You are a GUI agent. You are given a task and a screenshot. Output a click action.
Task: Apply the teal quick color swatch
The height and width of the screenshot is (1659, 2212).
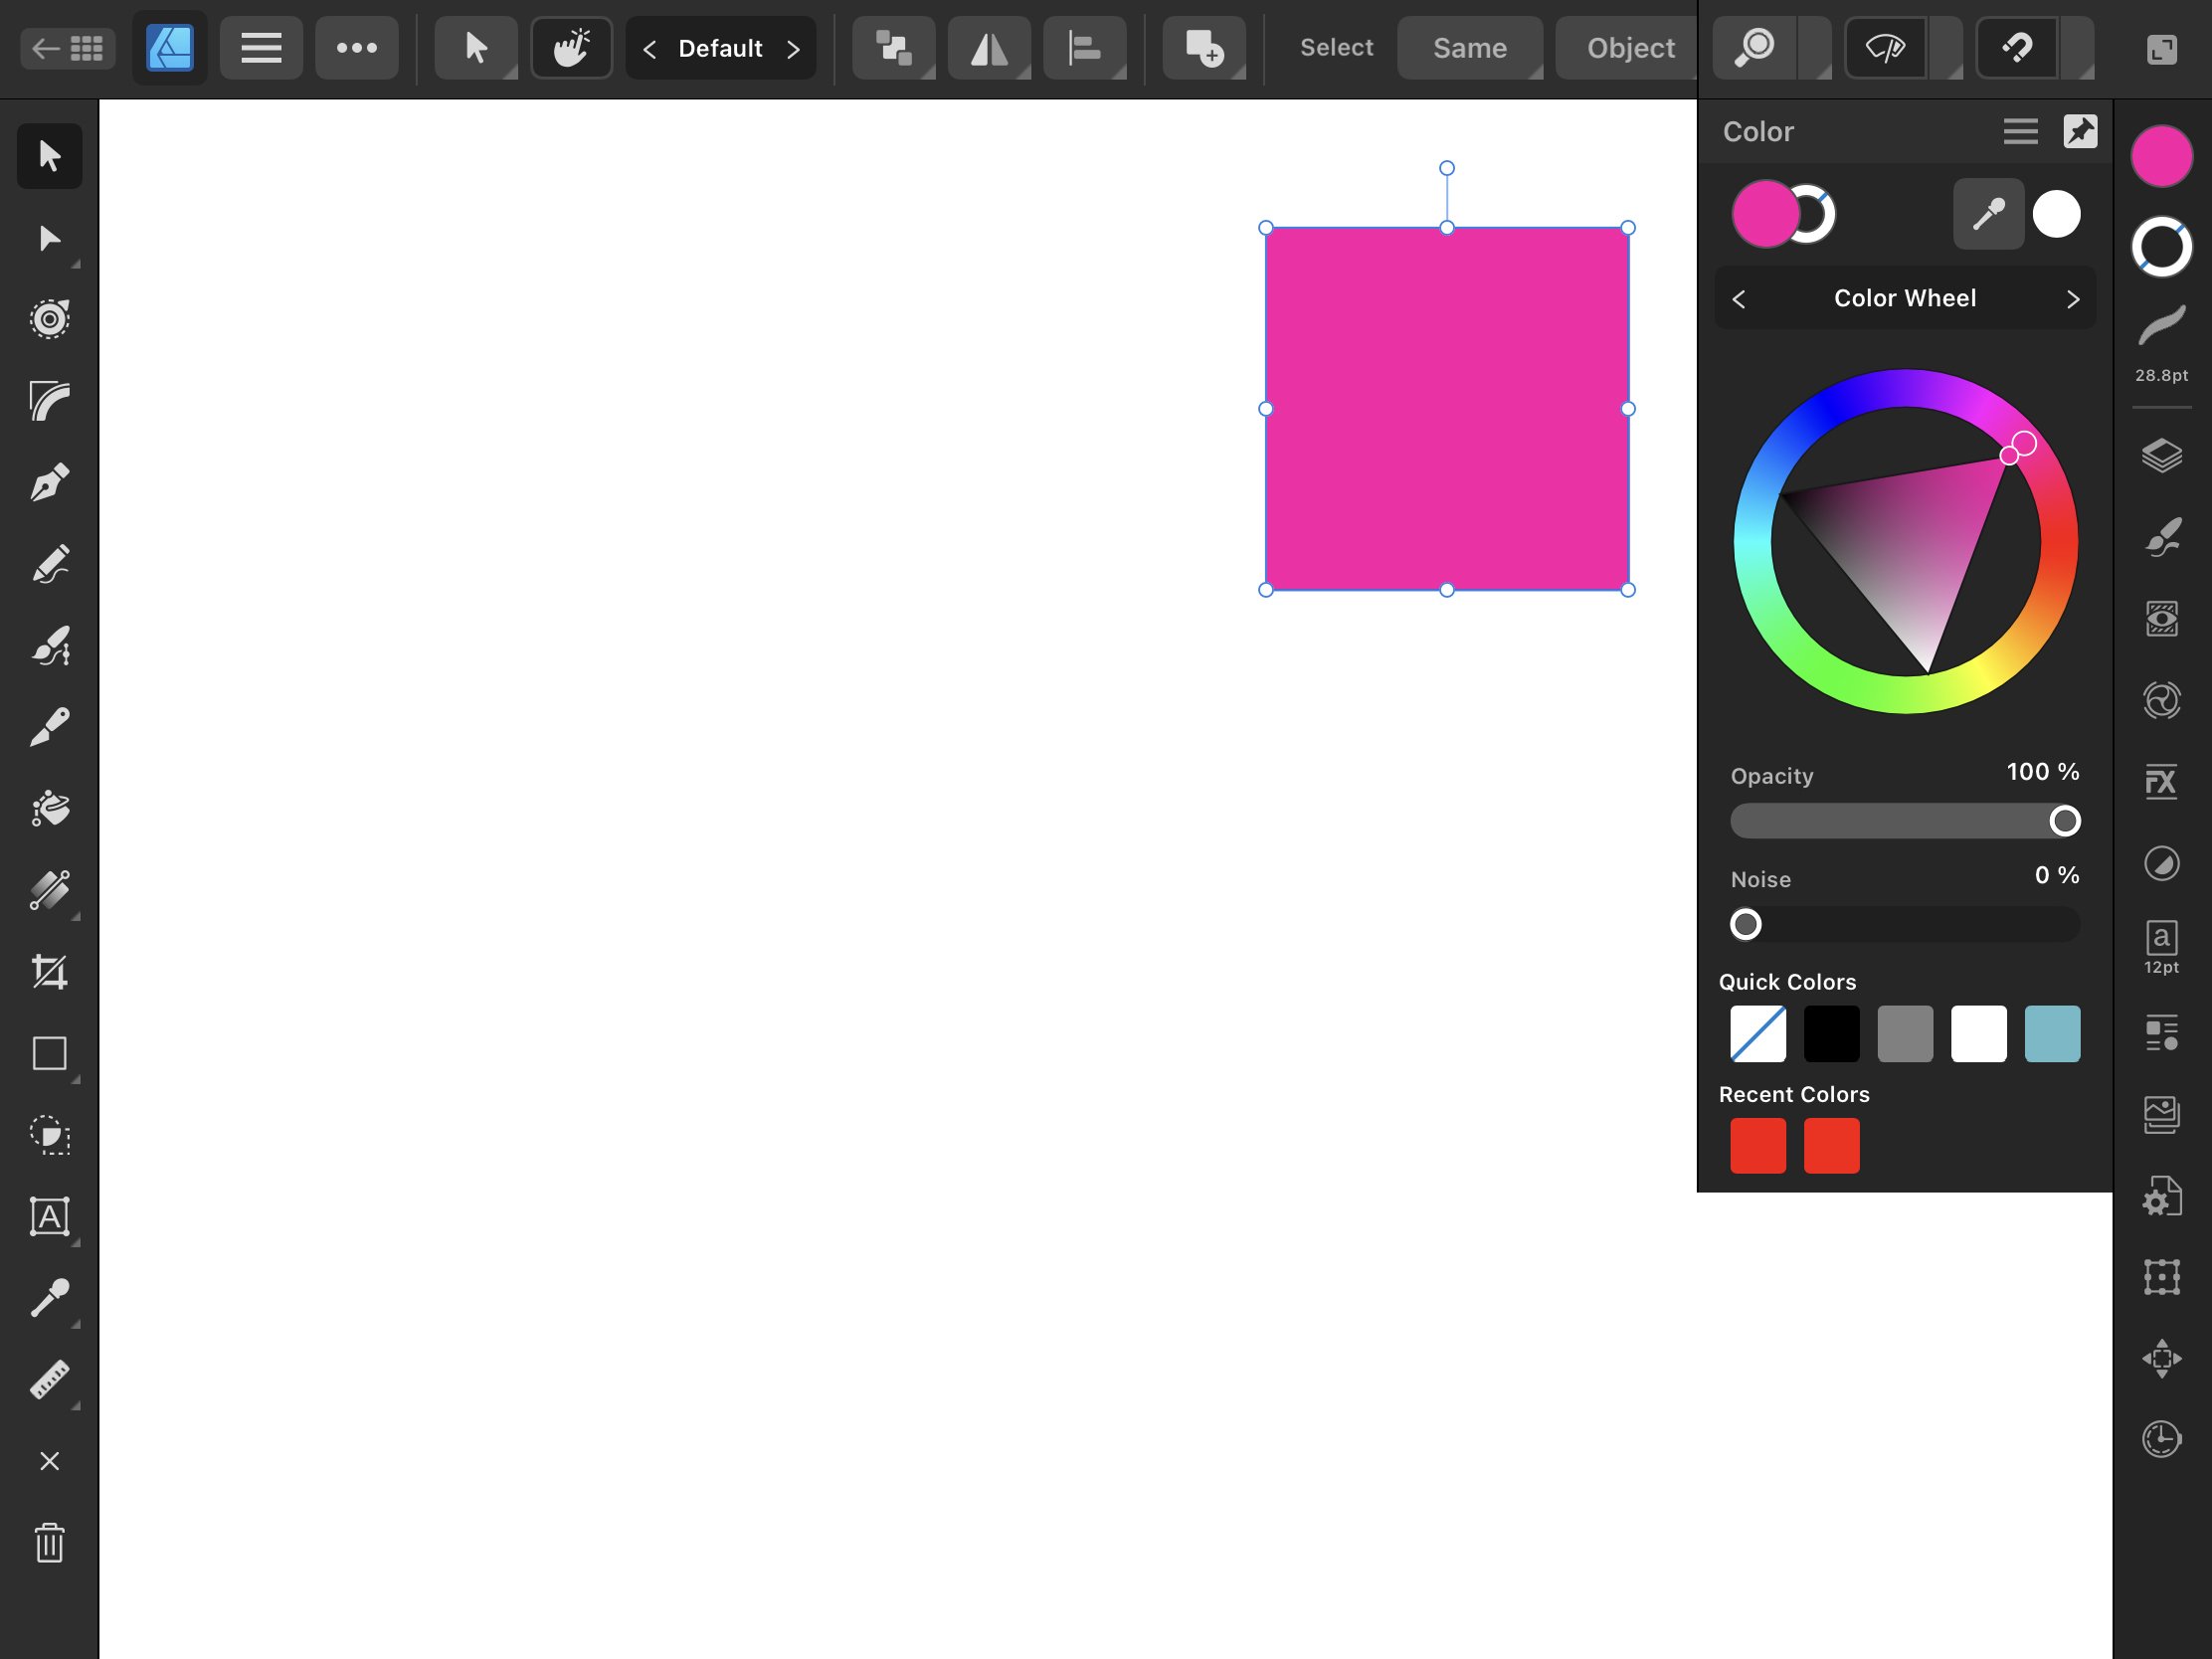pyautogui.click(x=2052, y=1033)
